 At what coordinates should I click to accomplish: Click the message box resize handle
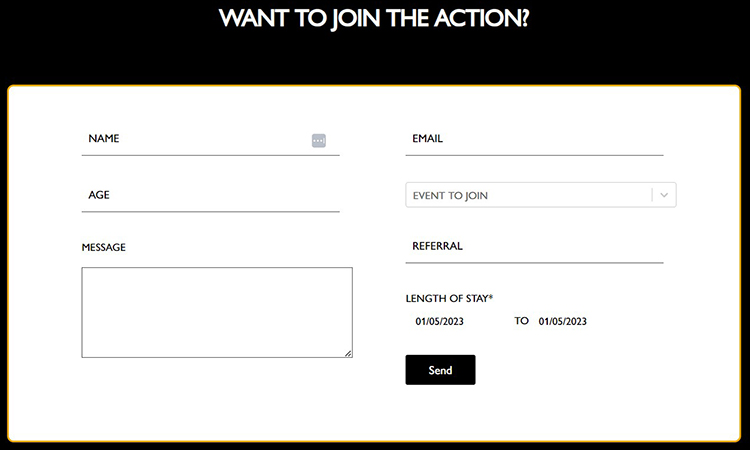pyautogui.click(x=348, y=353)
